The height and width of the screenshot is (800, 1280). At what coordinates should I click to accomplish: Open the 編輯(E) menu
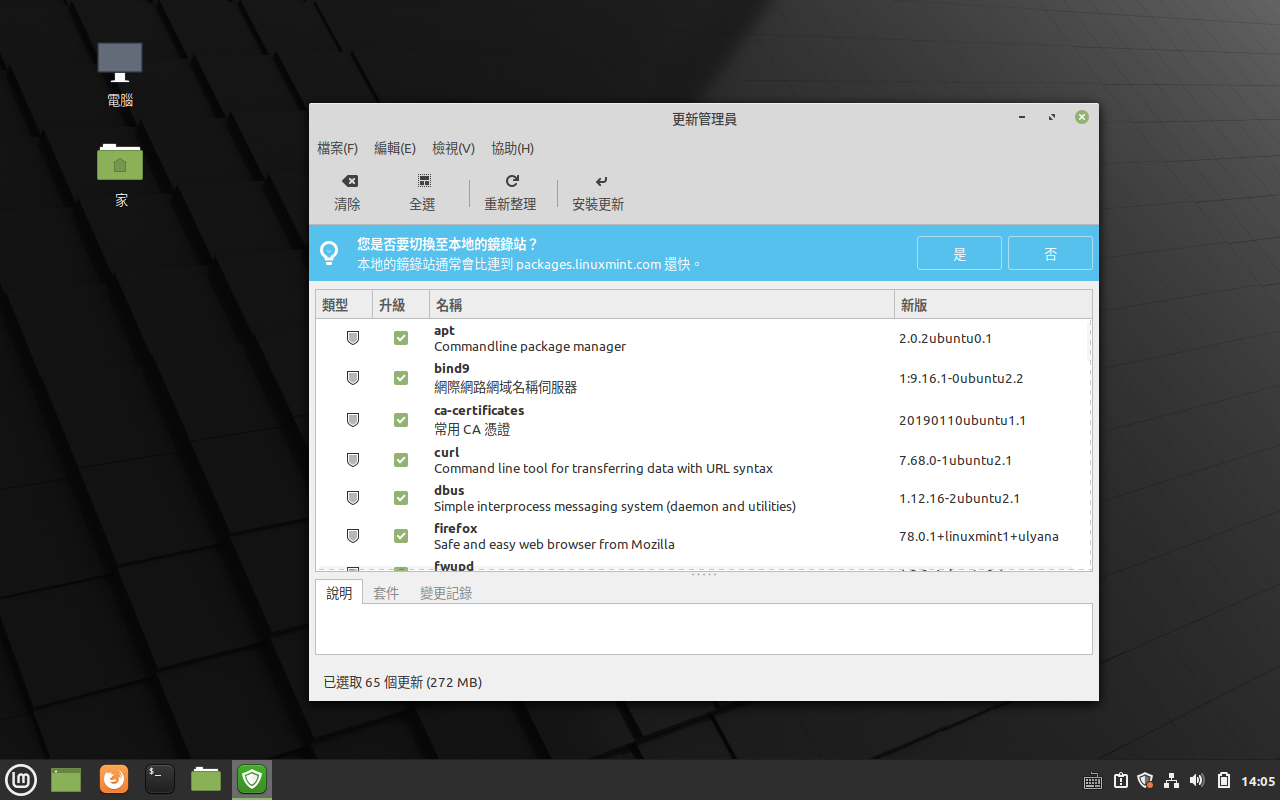coord(395,148)
